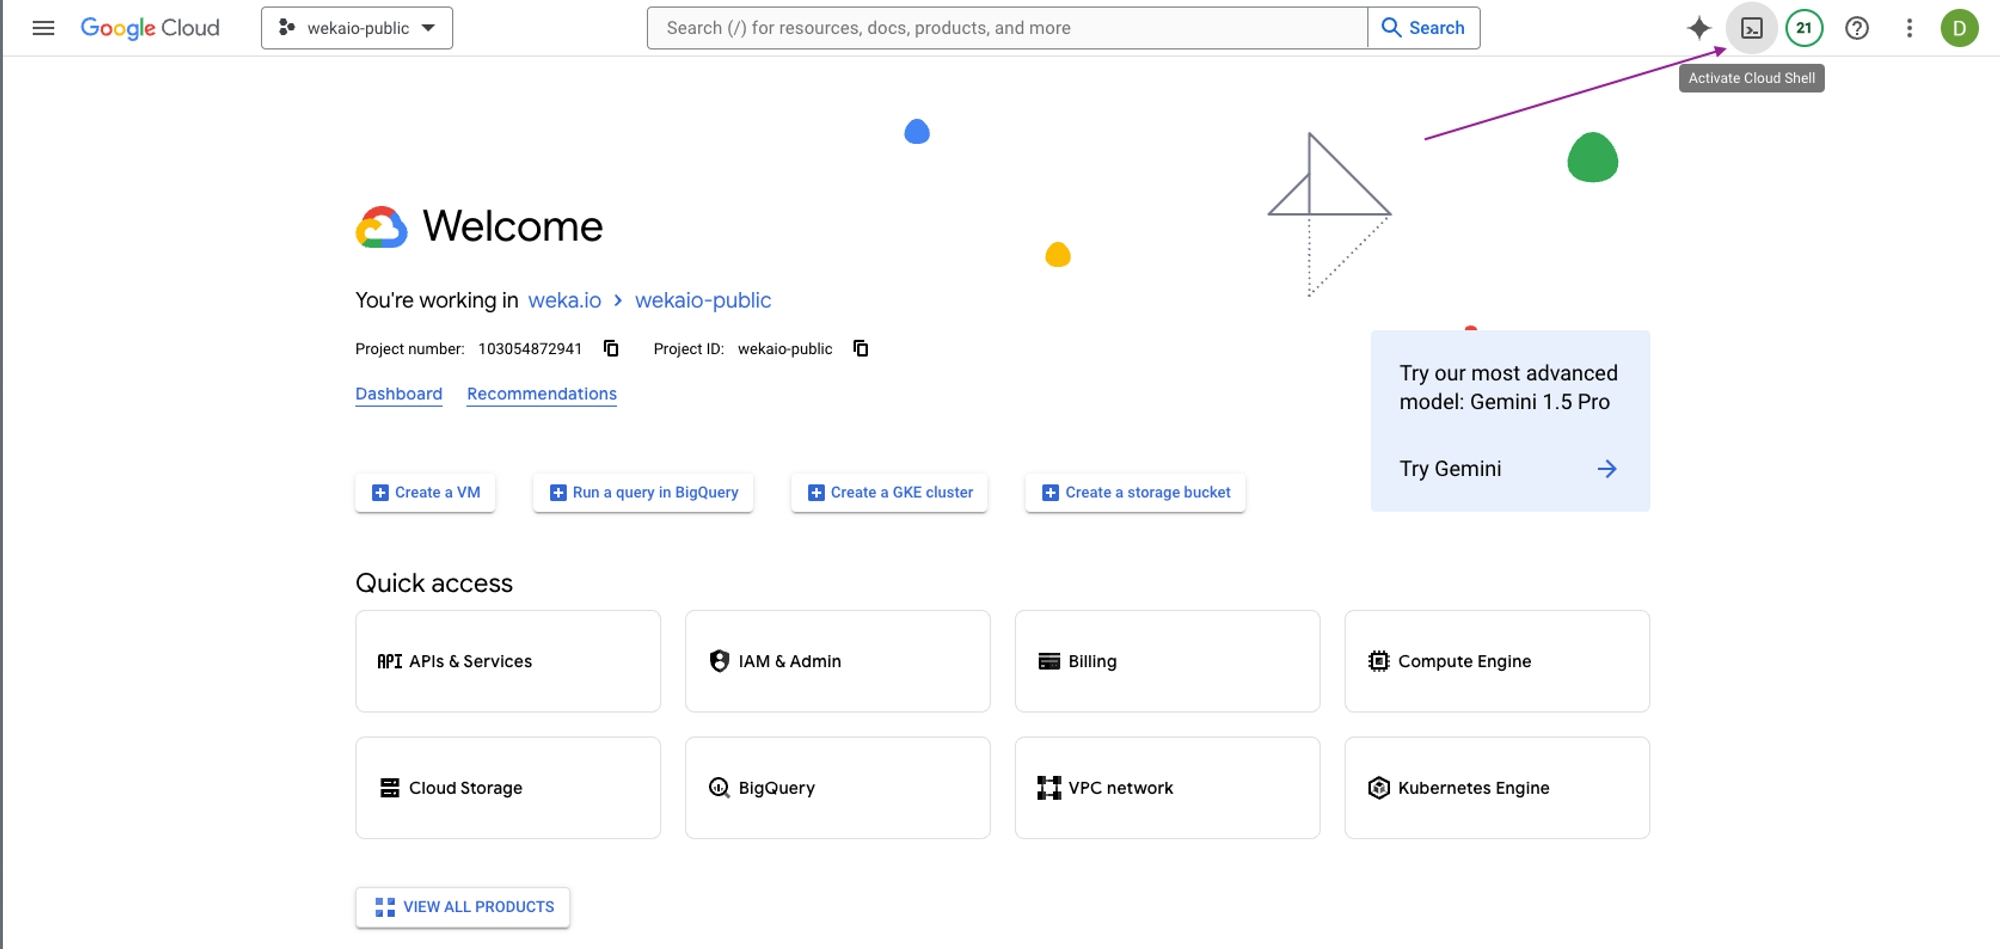Open the Compute Engine quick access card
This screenshot has width=2000, height=949.
tap(1496, 661)
